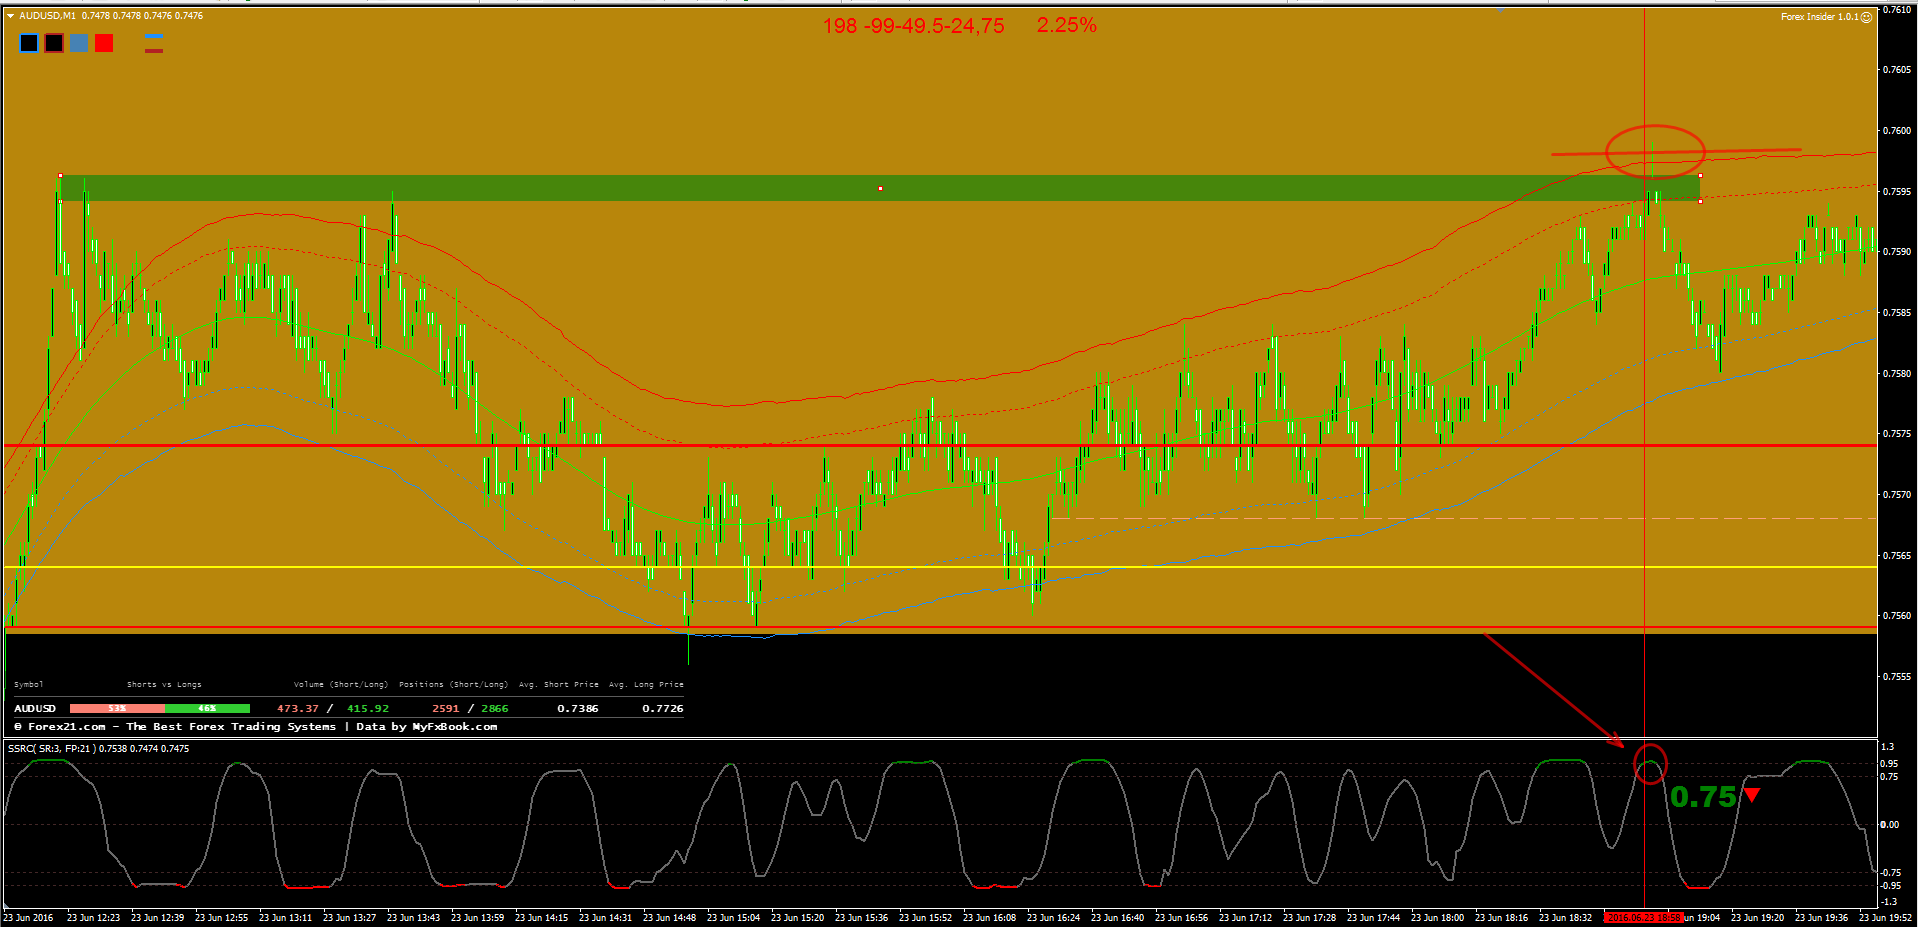Screen dimensions: 1918x927
Task: Click the solid red square button
Action: [x=104, y=43]
